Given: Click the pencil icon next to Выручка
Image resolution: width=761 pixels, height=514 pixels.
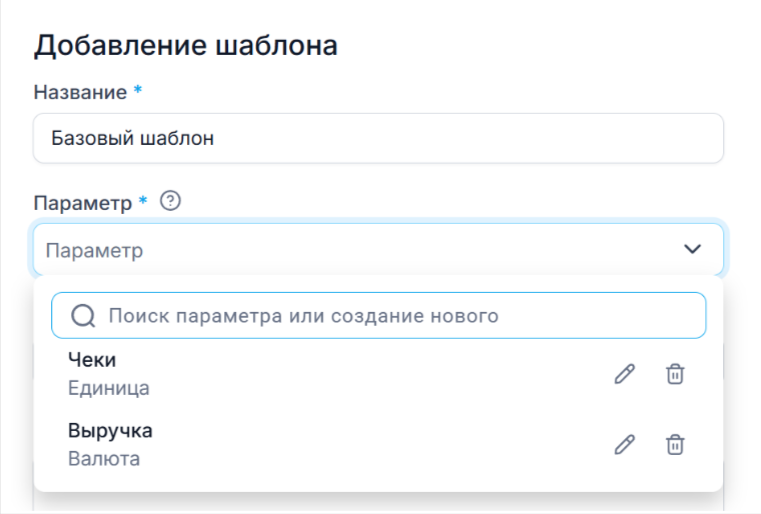Looking at the screenshot, I should point(625,445).
